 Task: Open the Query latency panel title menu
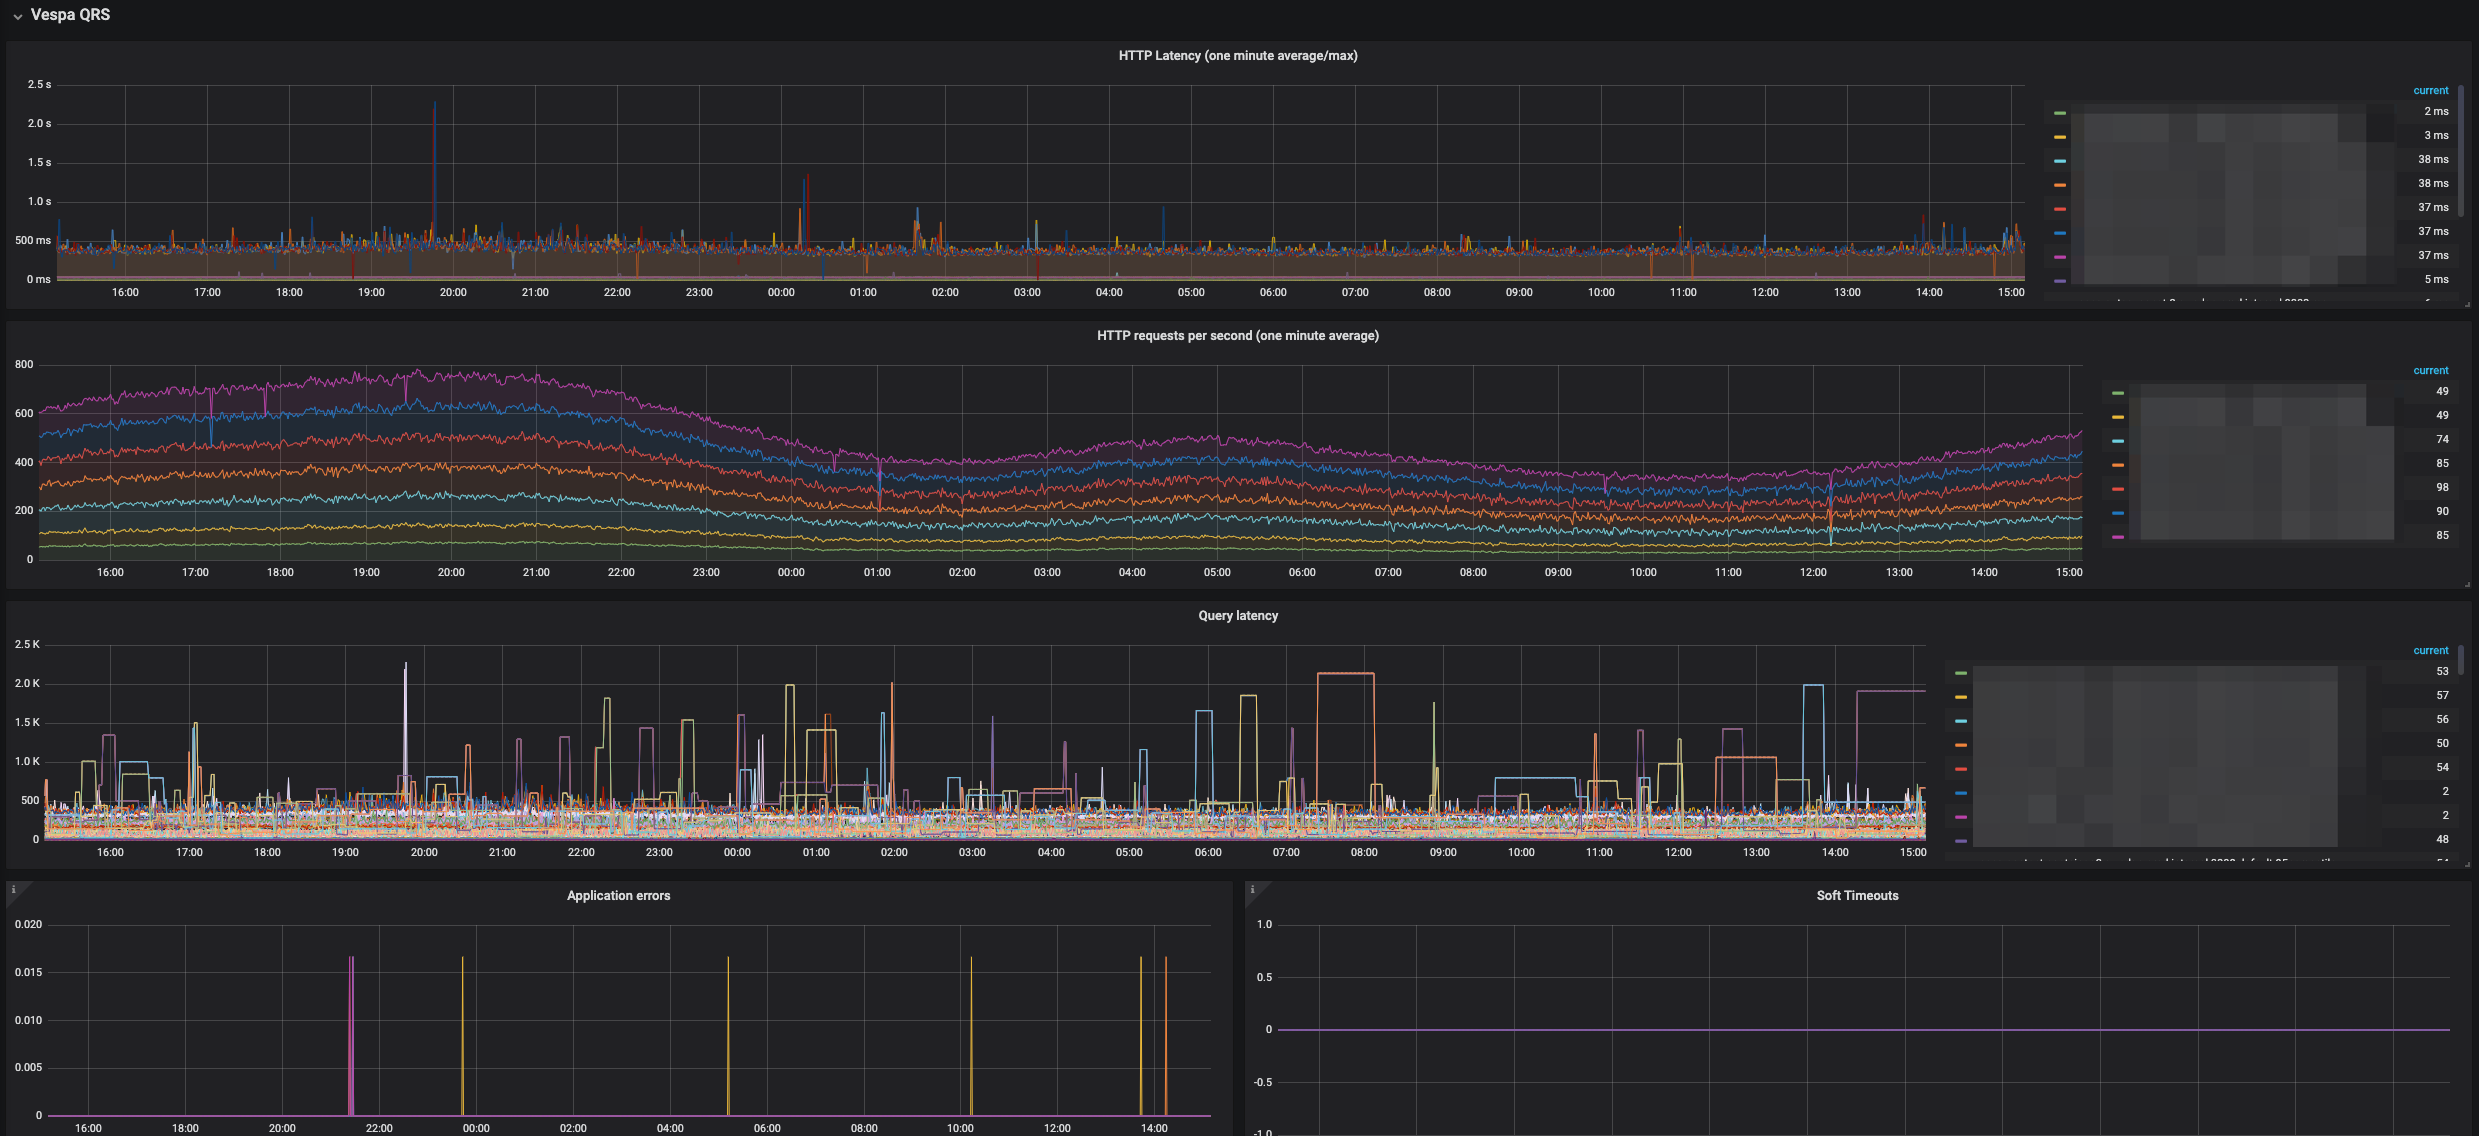(1237, 616)
